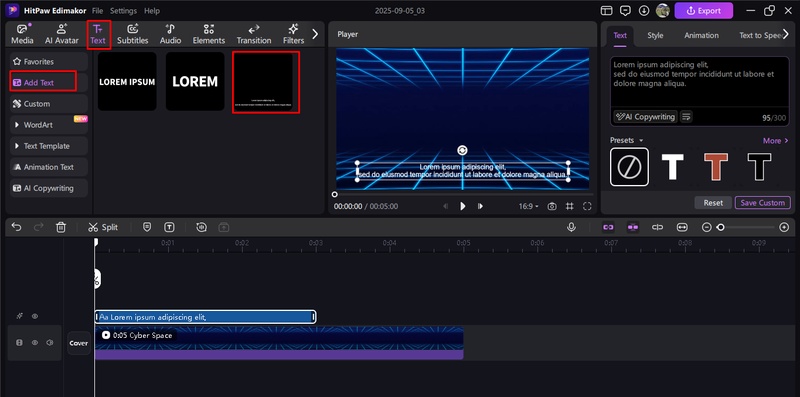The image size is (800, 397).
Task: Select the large LOREM text thumbnail
Action: click(x=195, y=81)
